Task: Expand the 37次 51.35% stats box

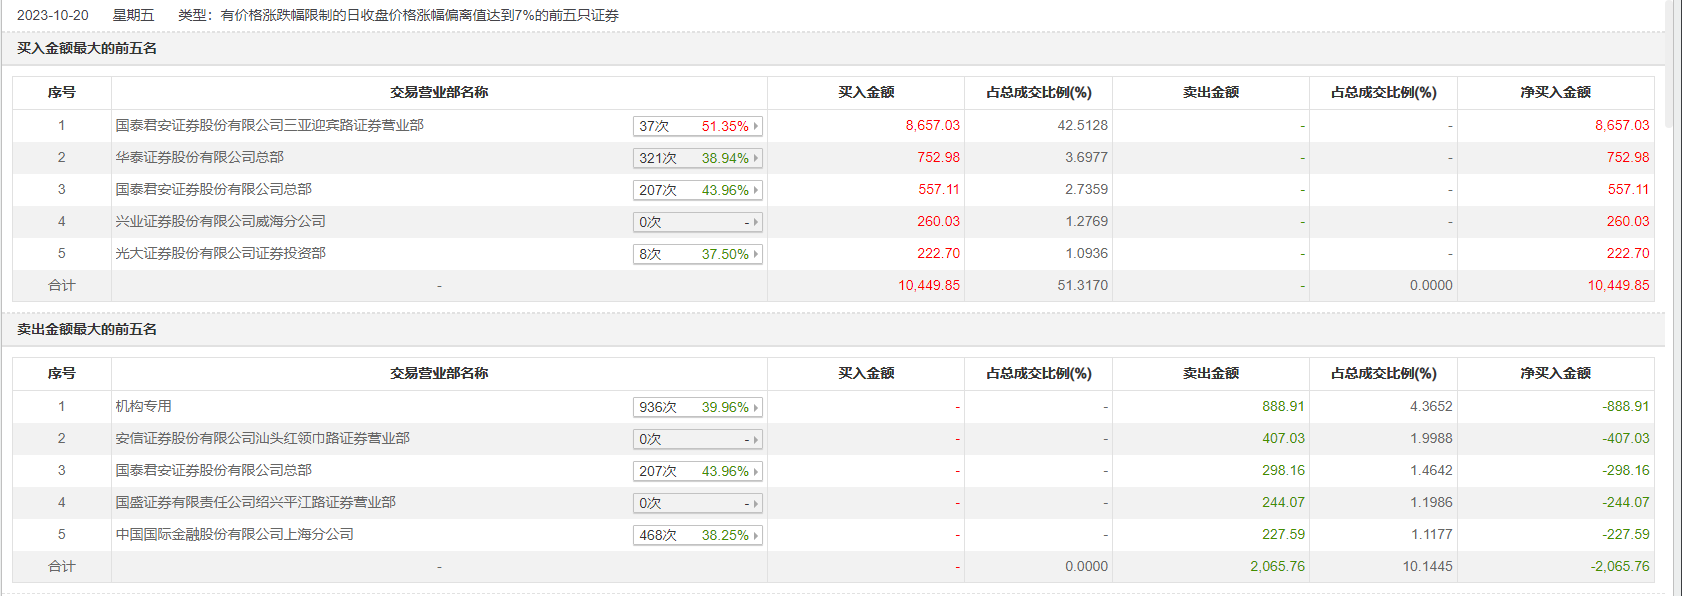Action: coord(697,126)
